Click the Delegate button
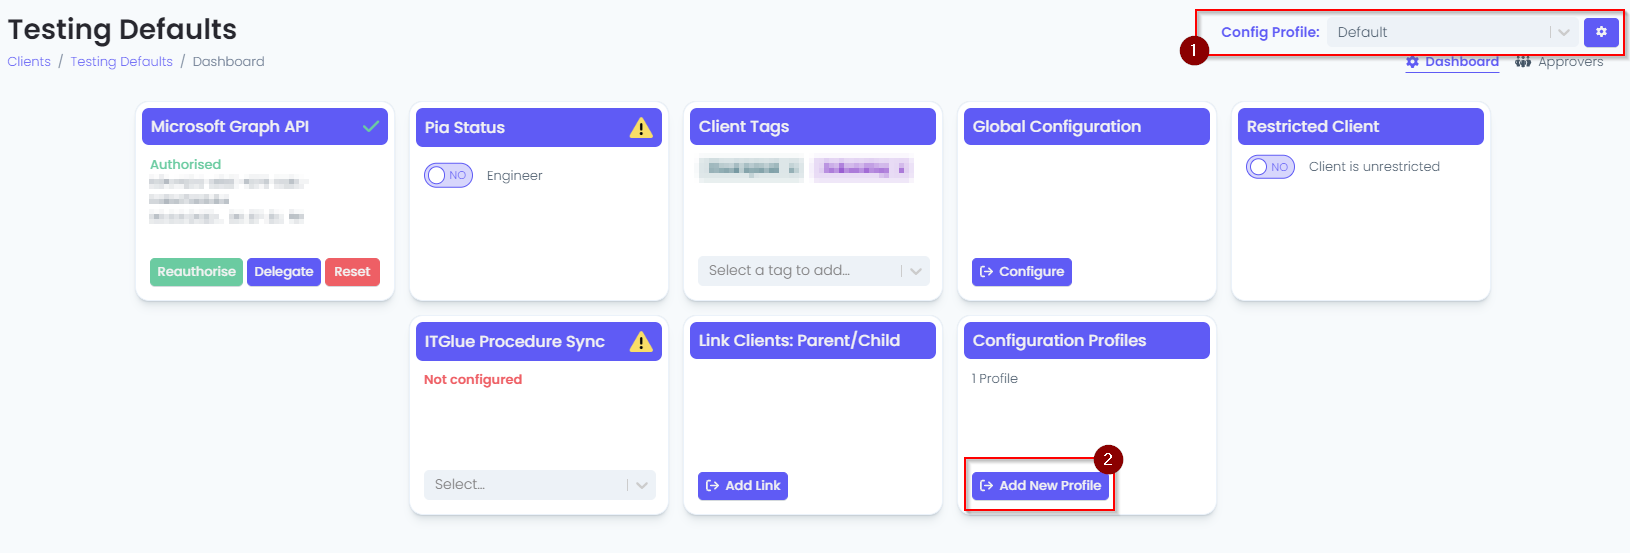The width and height of the screenshot is (1630, 553). [283, 272]
